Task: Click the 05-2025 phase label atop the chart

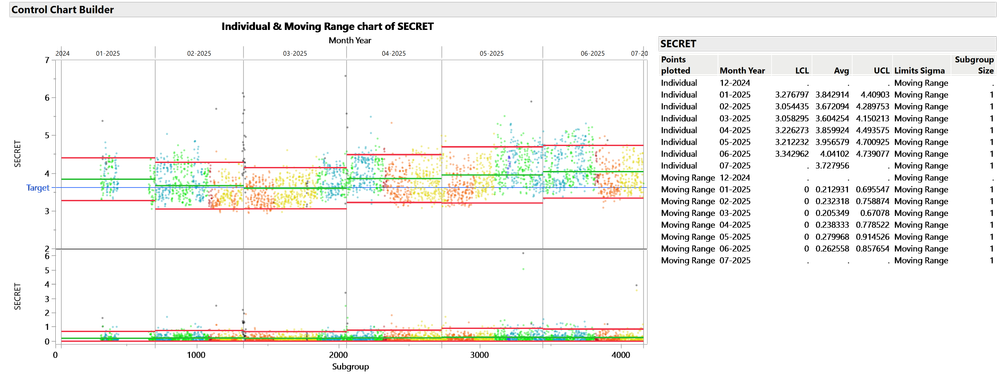Action: (491, 54)
